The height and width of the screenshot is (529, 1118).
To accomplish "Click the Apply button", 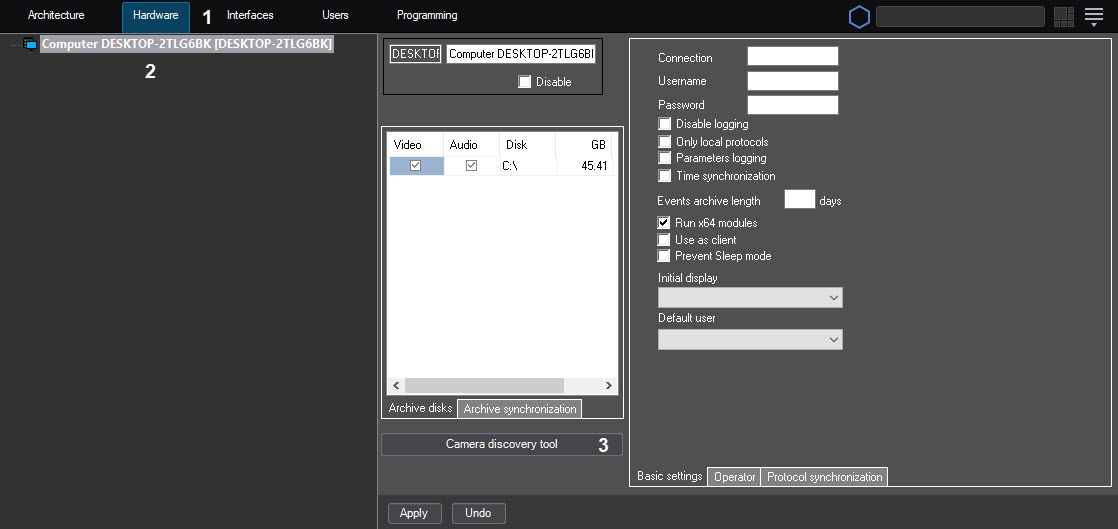I will (414, 513).
